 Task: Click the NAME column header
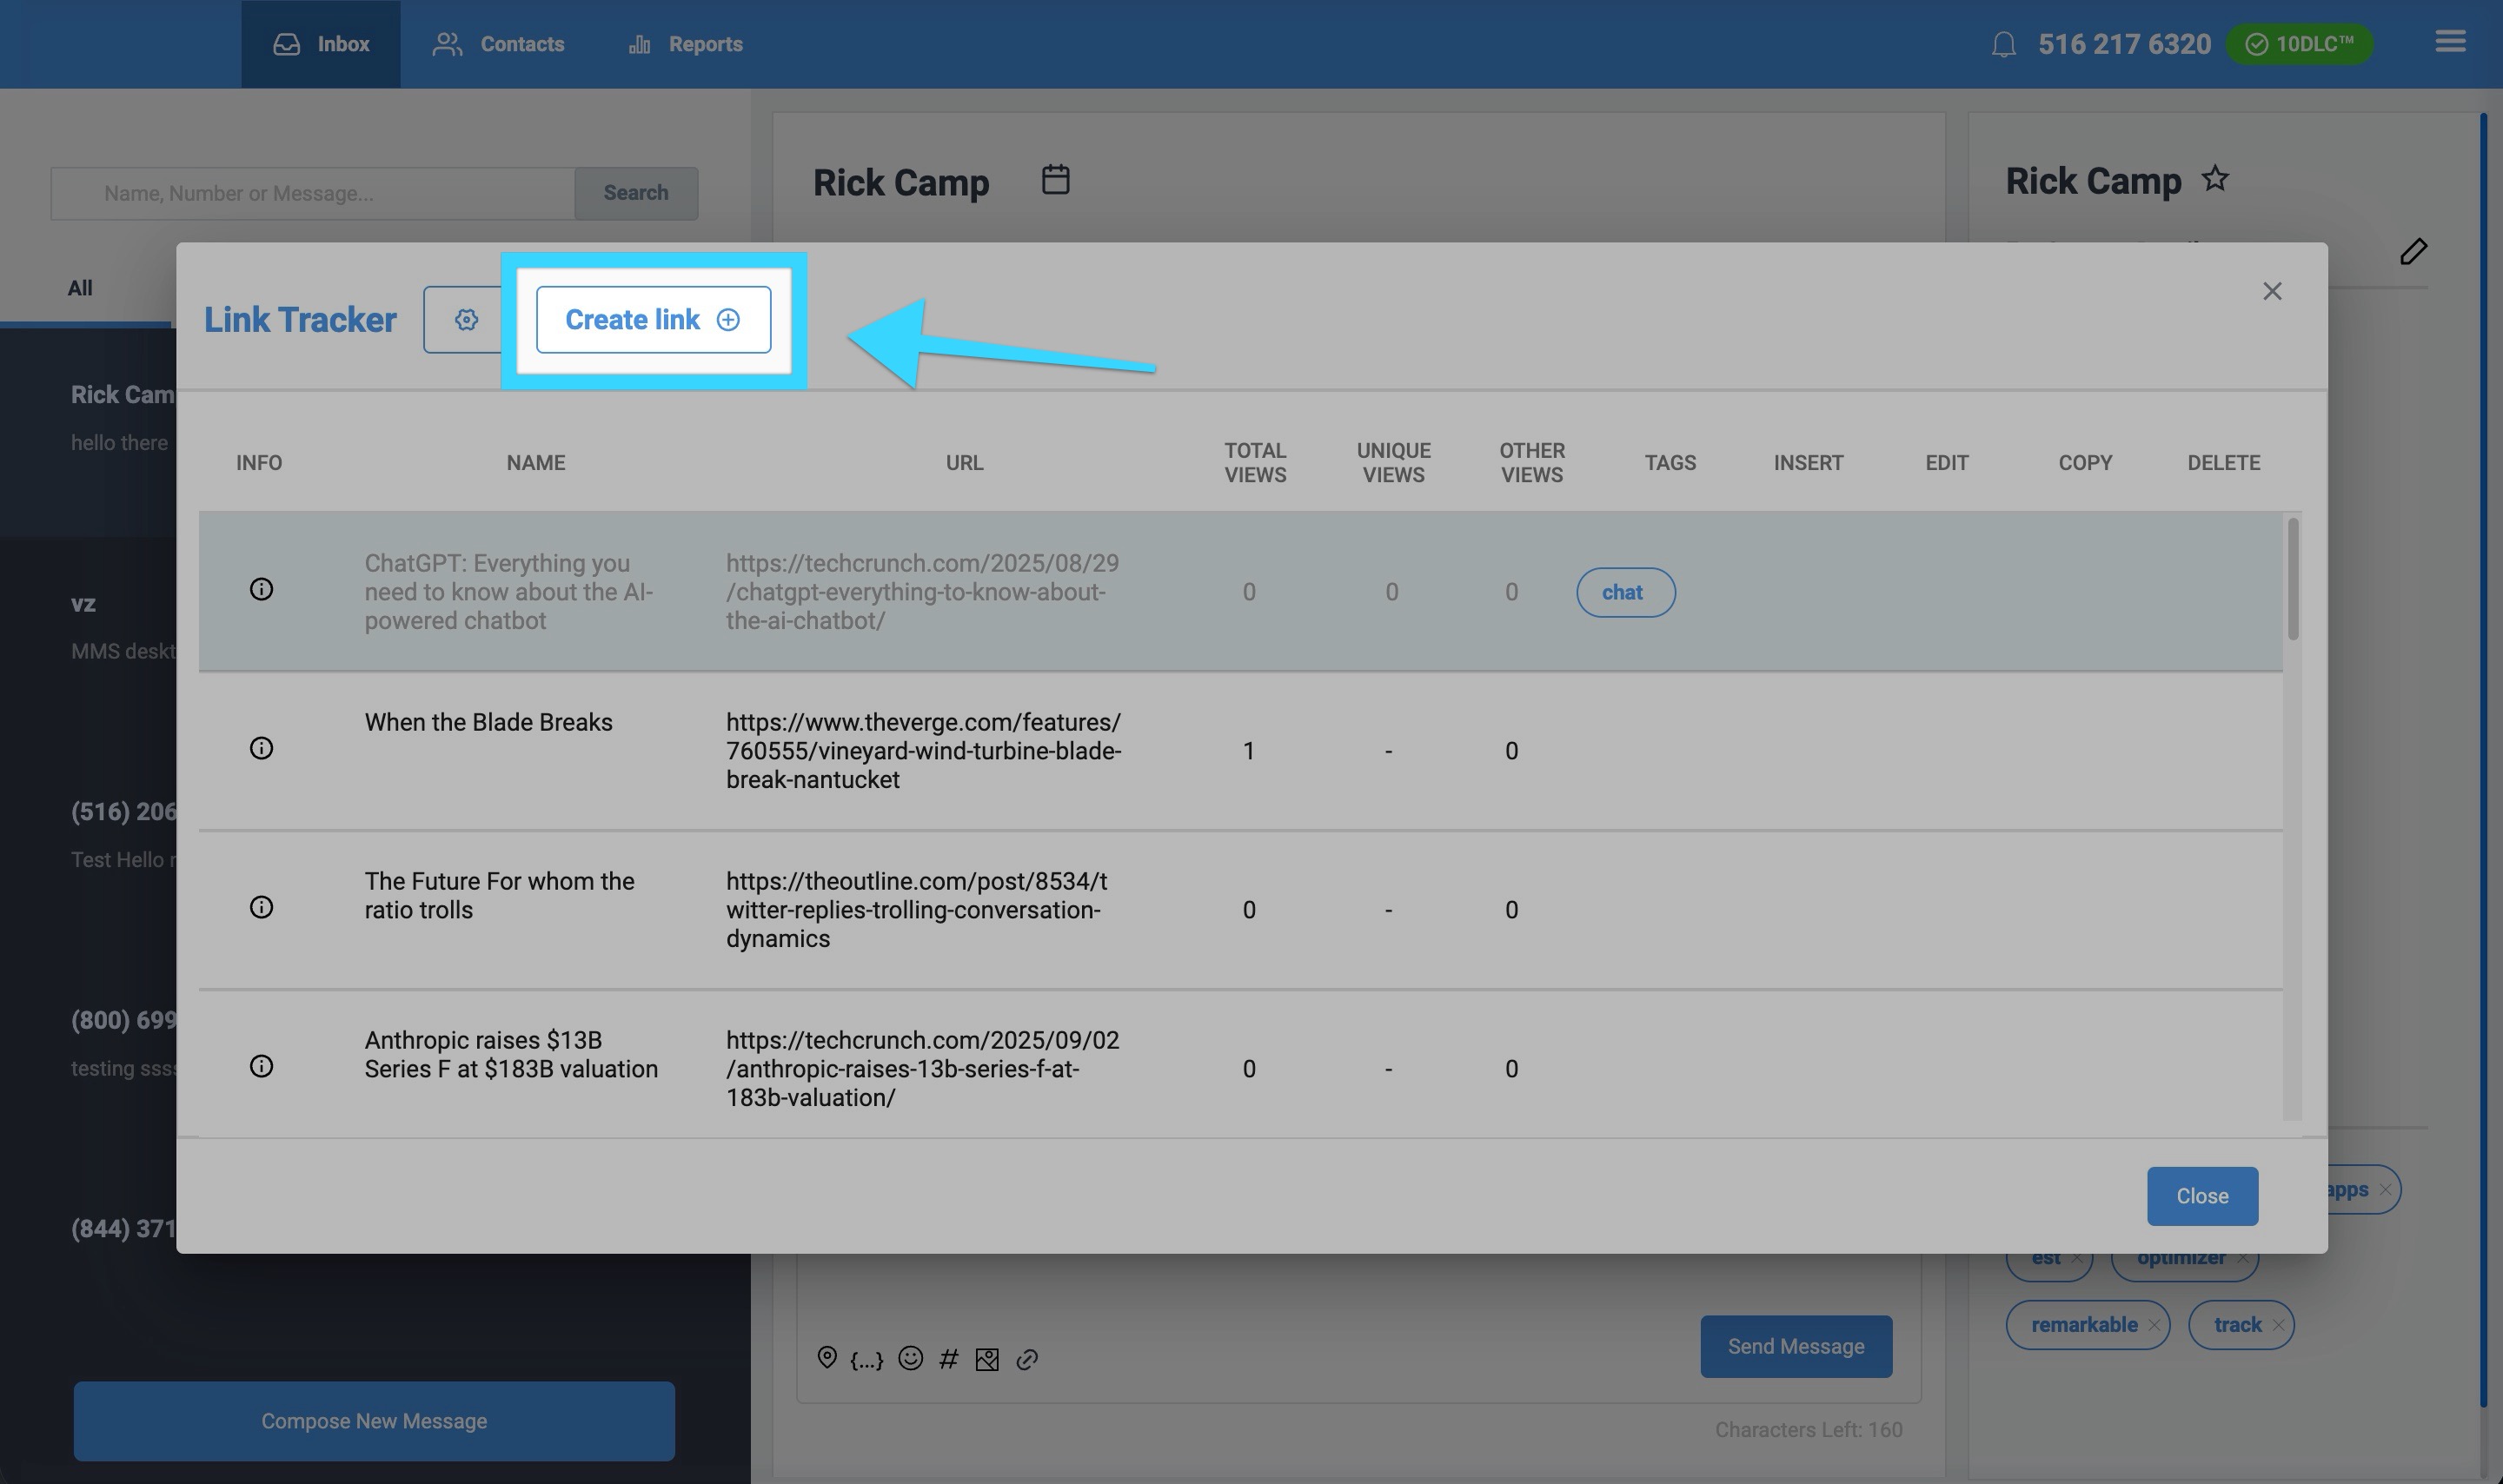tap(536, 463)
